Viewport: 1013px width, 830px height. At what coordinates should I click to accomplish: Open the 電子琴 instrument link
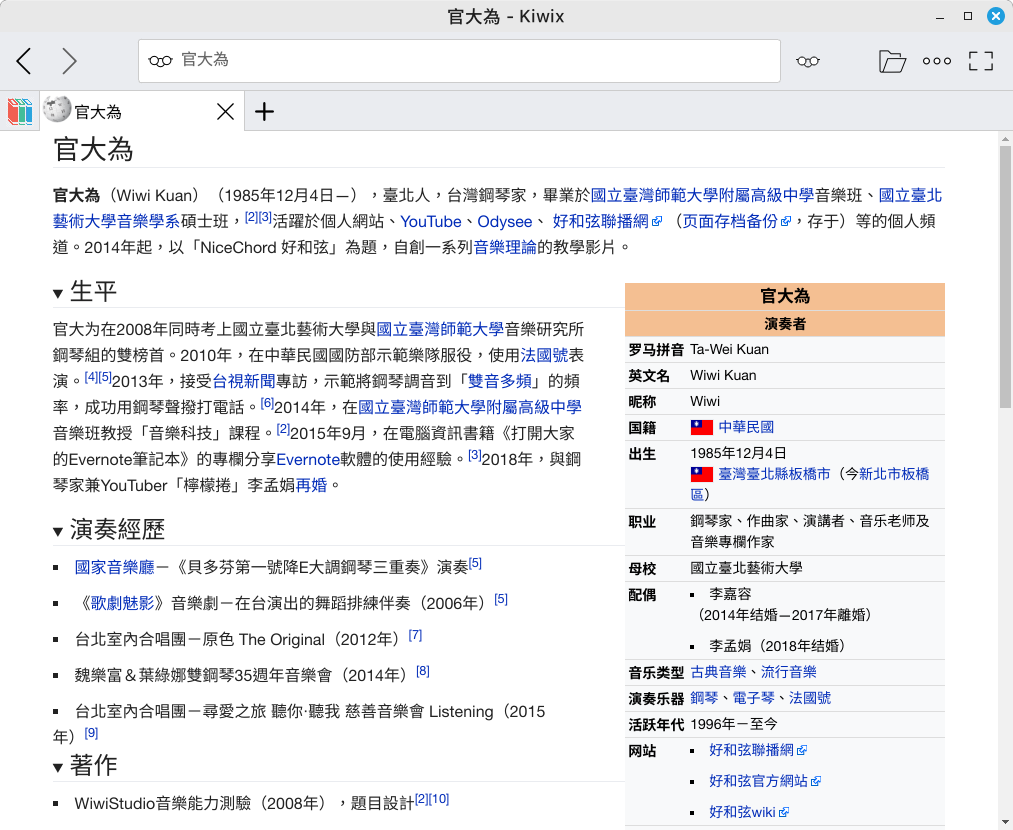753,698
